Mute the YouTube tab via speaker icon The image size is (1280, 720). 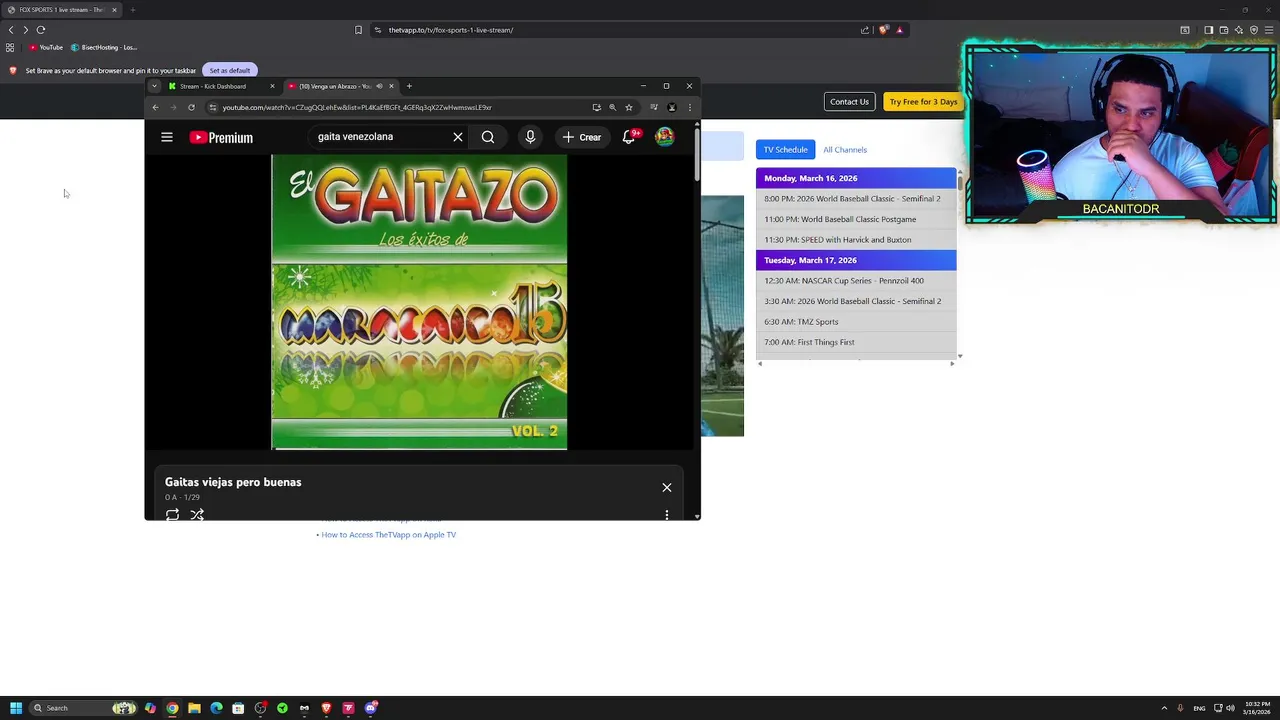(x=379, y=86)
